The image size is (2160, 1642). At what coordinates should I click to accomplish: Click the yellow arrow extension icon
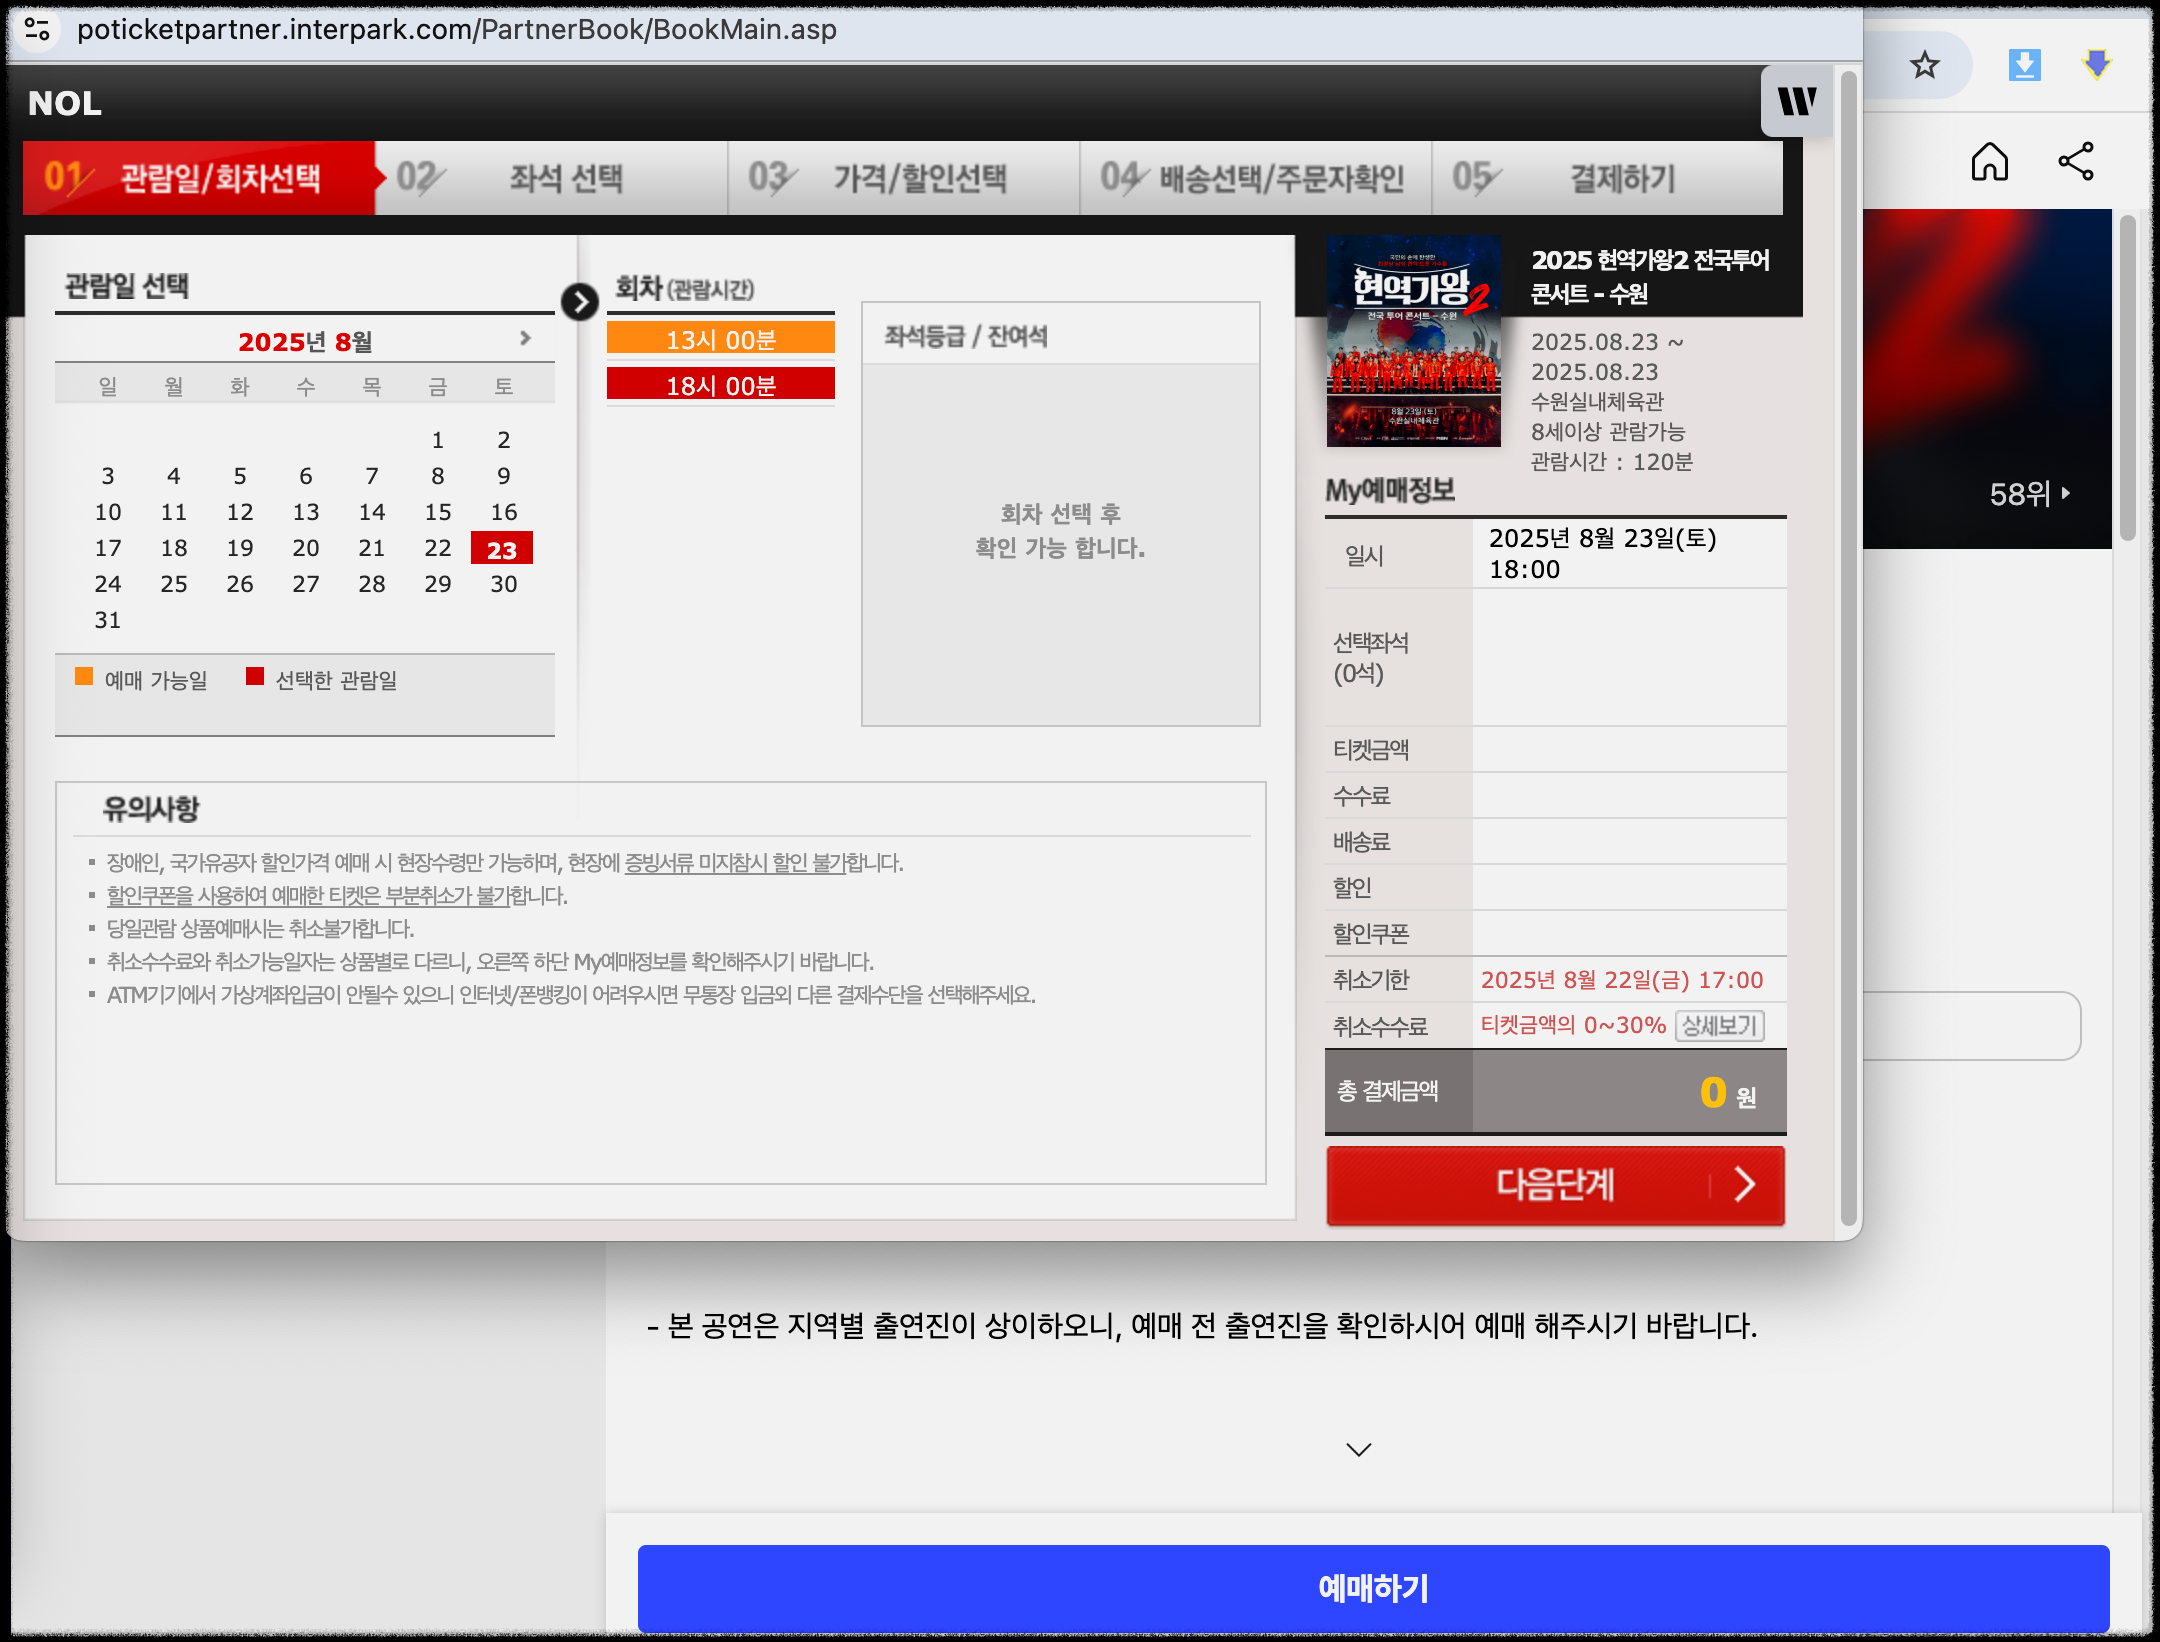tap(2096, 66)
